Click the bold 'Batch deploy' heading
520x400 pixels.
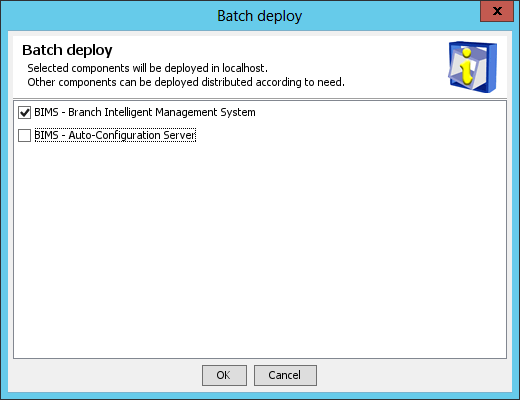coord(67,50)
